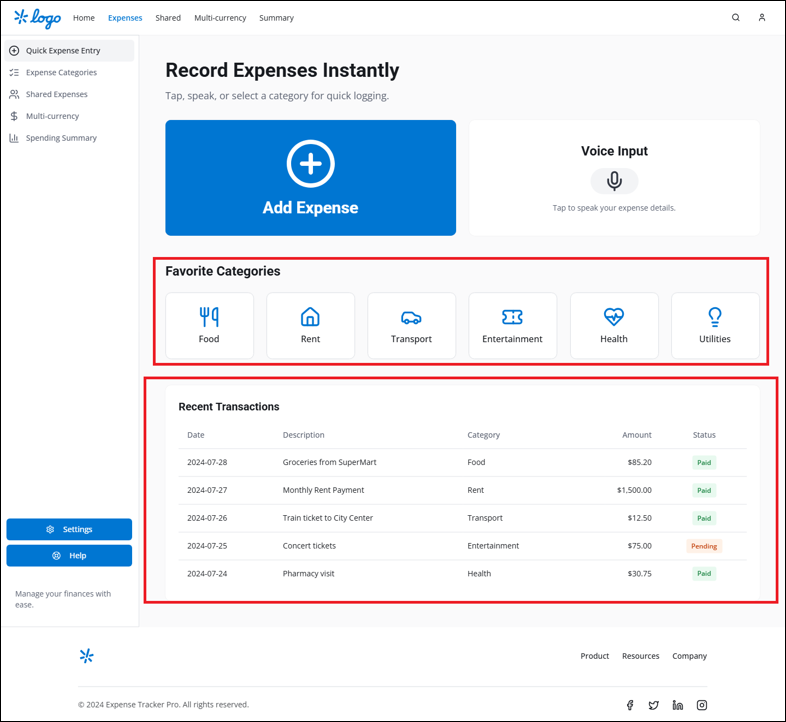Select Quick Expense Entry sidebar item
The height and width of the screenshot is (722, 786).
[x=69, y=51]
